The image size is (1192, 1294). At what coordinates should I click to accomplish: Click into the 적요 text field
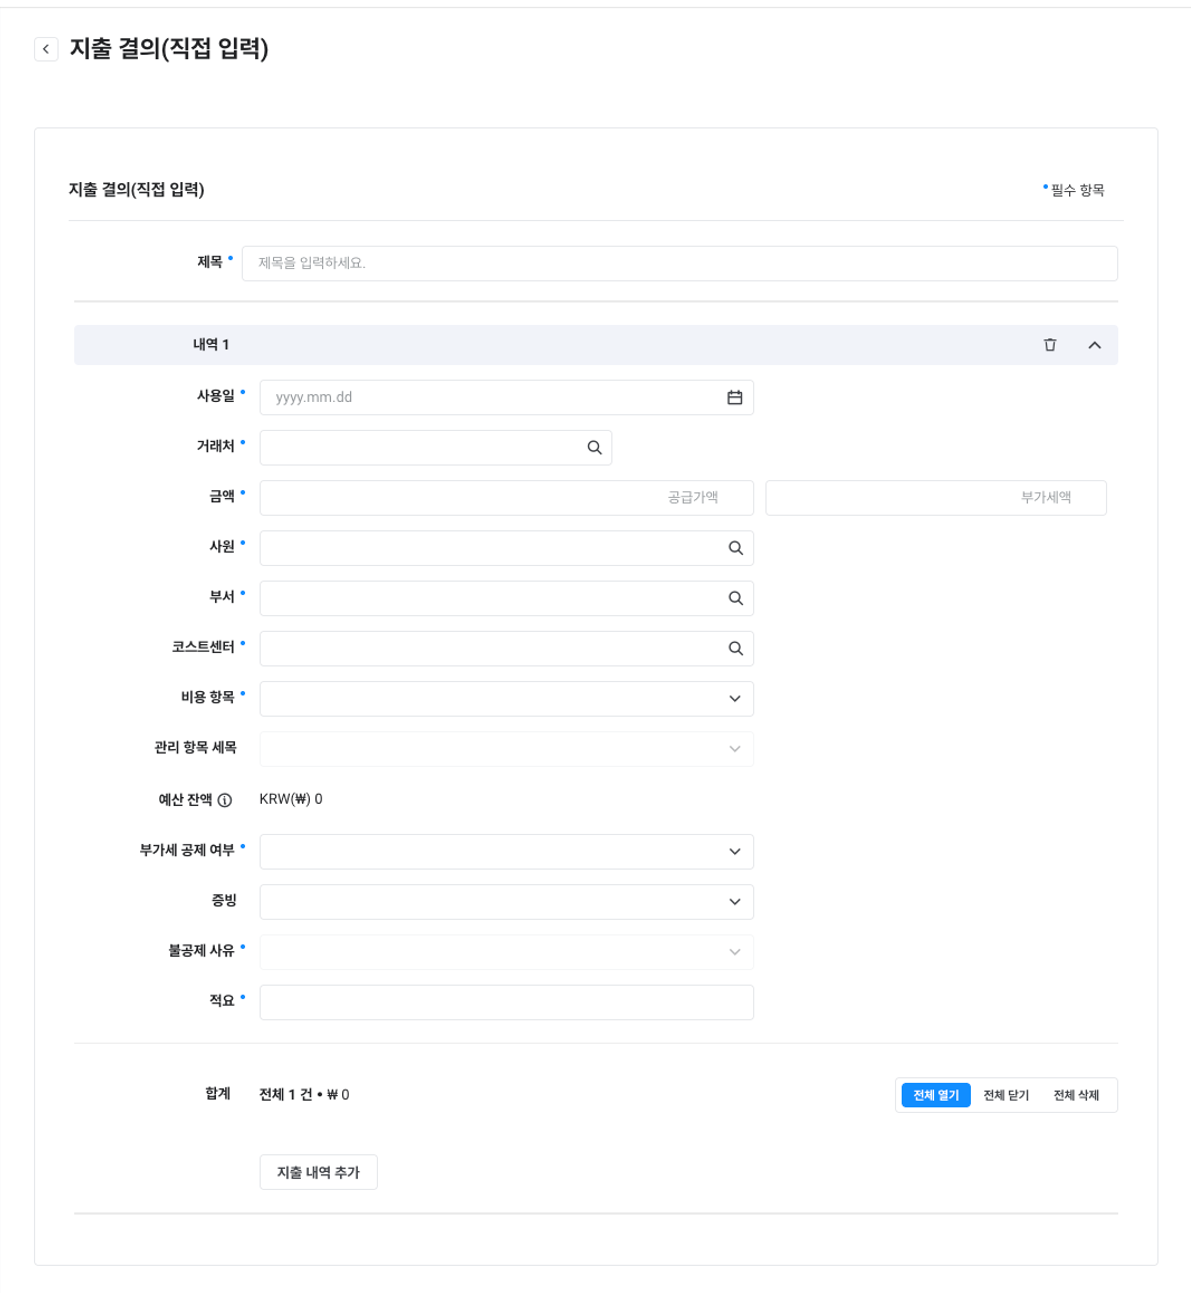(x=506, y=1002)
